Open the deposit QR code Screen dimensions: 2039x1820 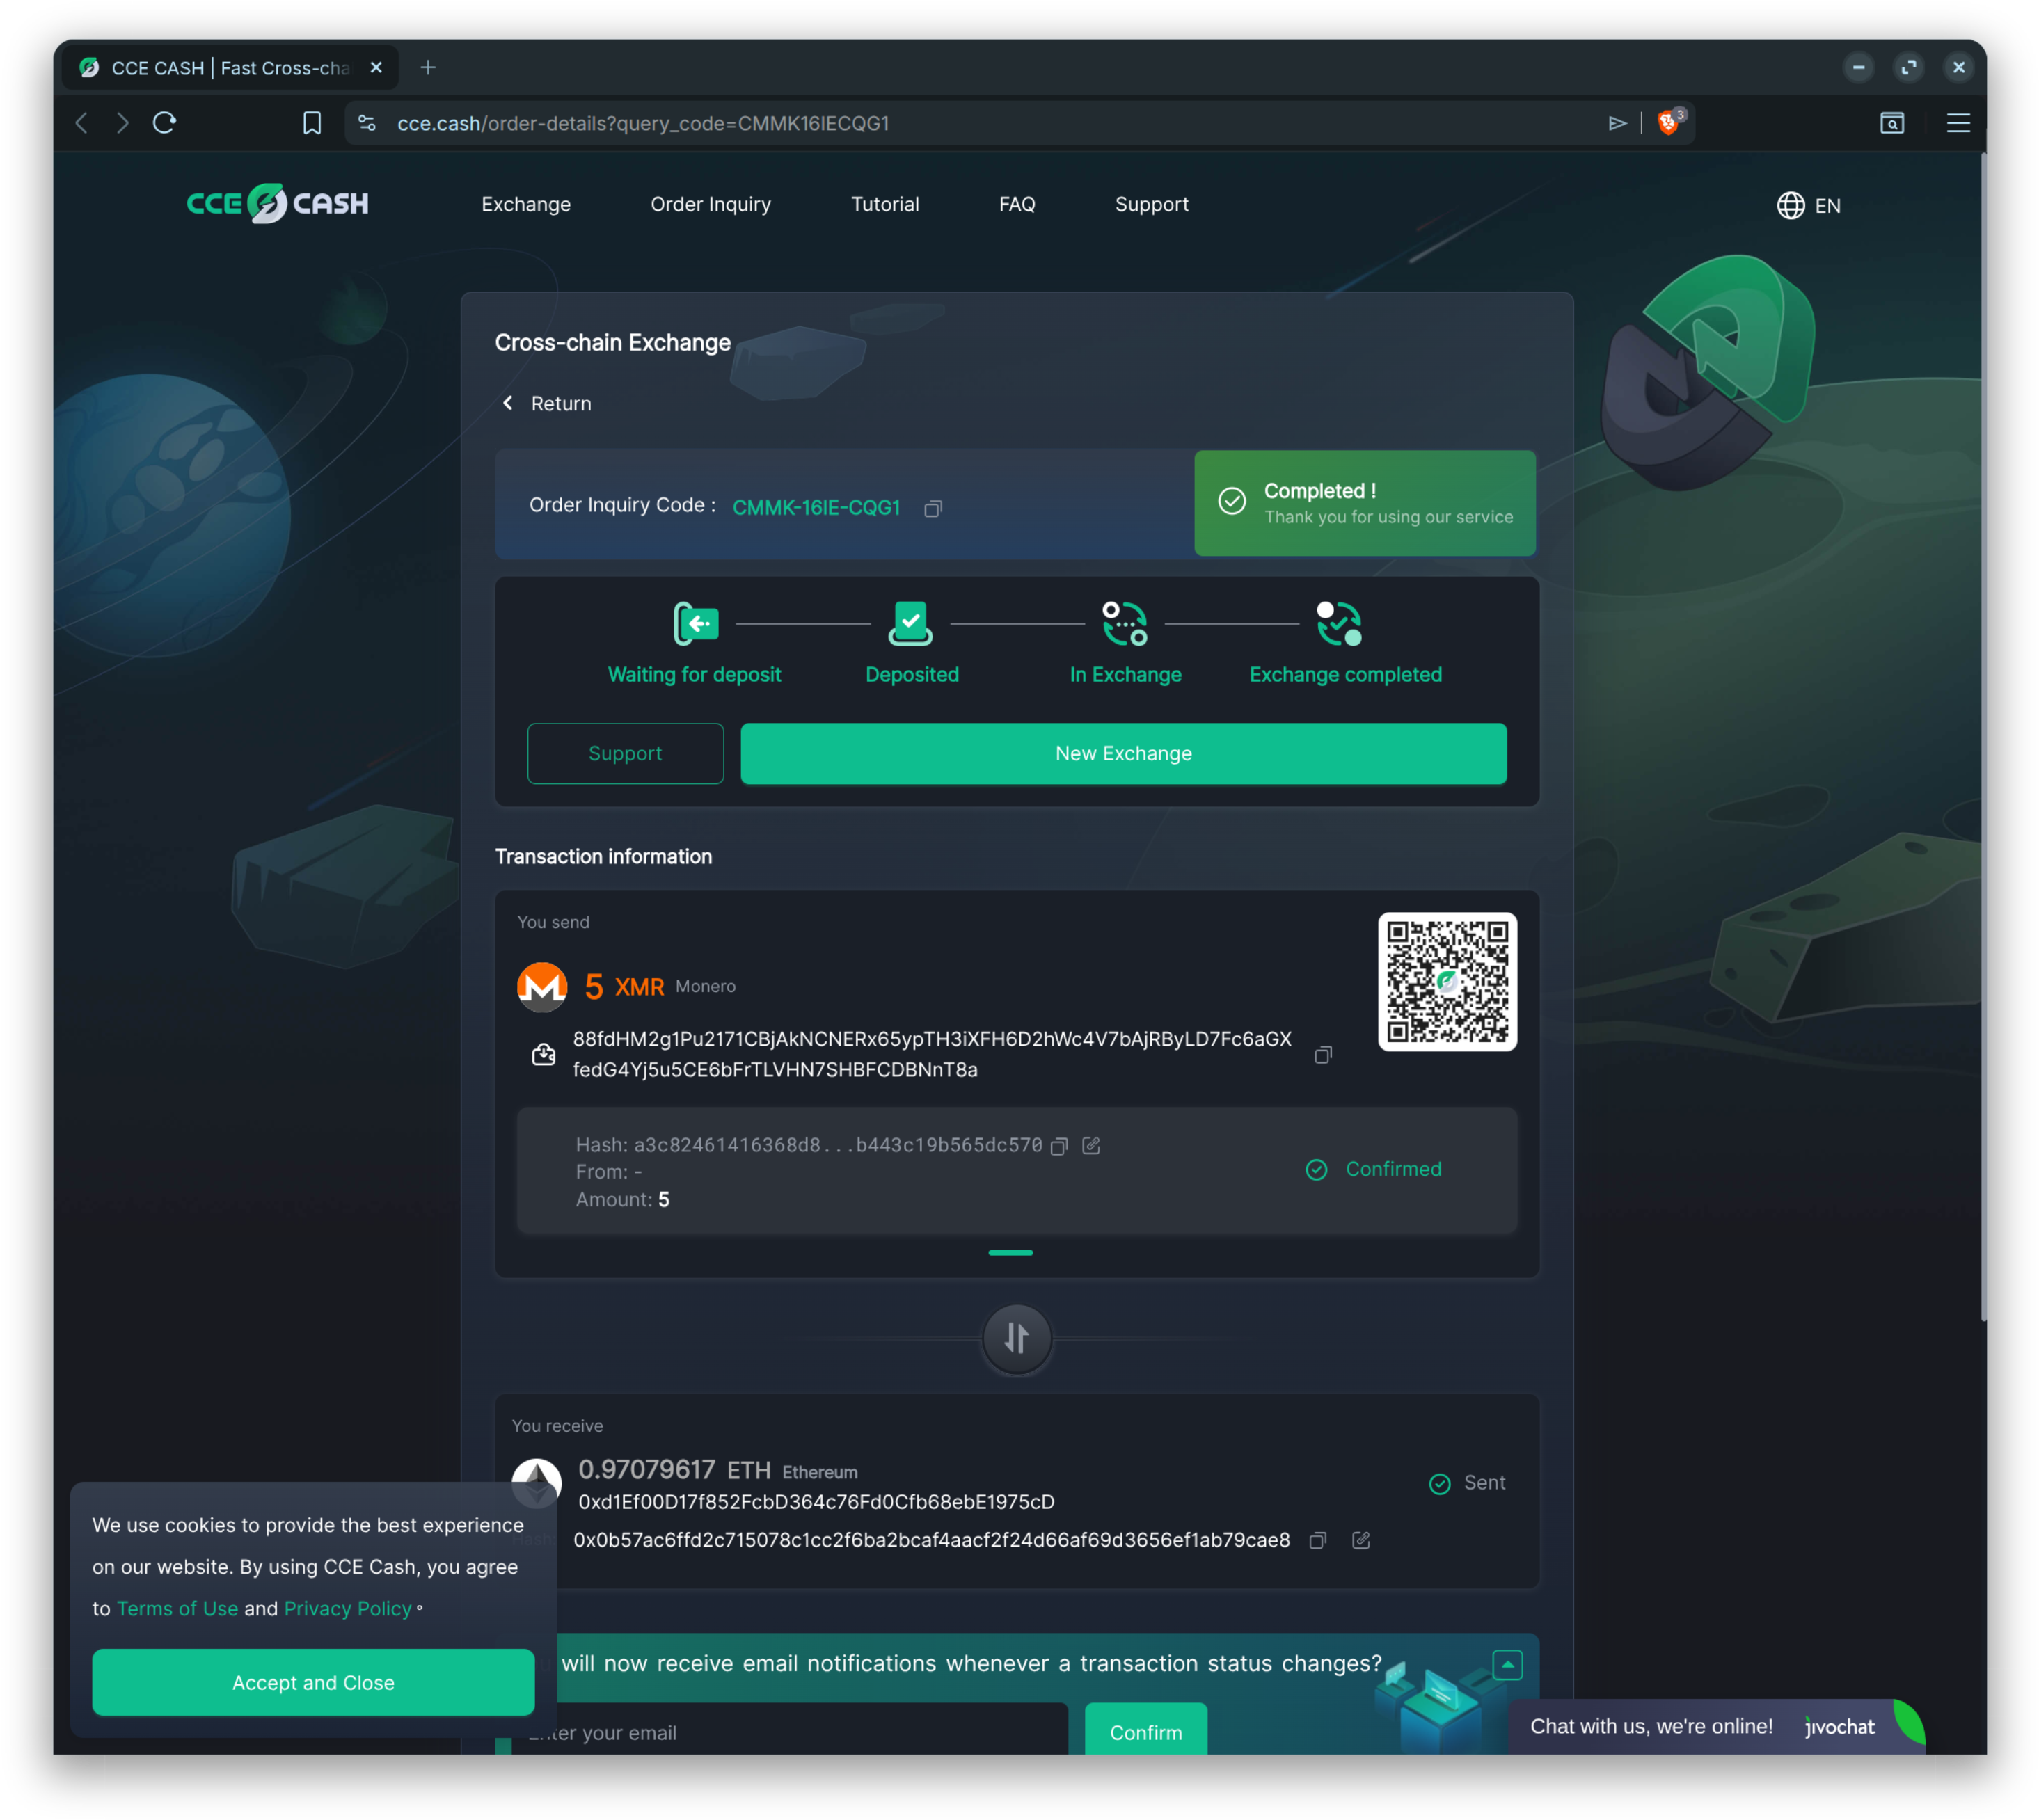point(1447,982)
